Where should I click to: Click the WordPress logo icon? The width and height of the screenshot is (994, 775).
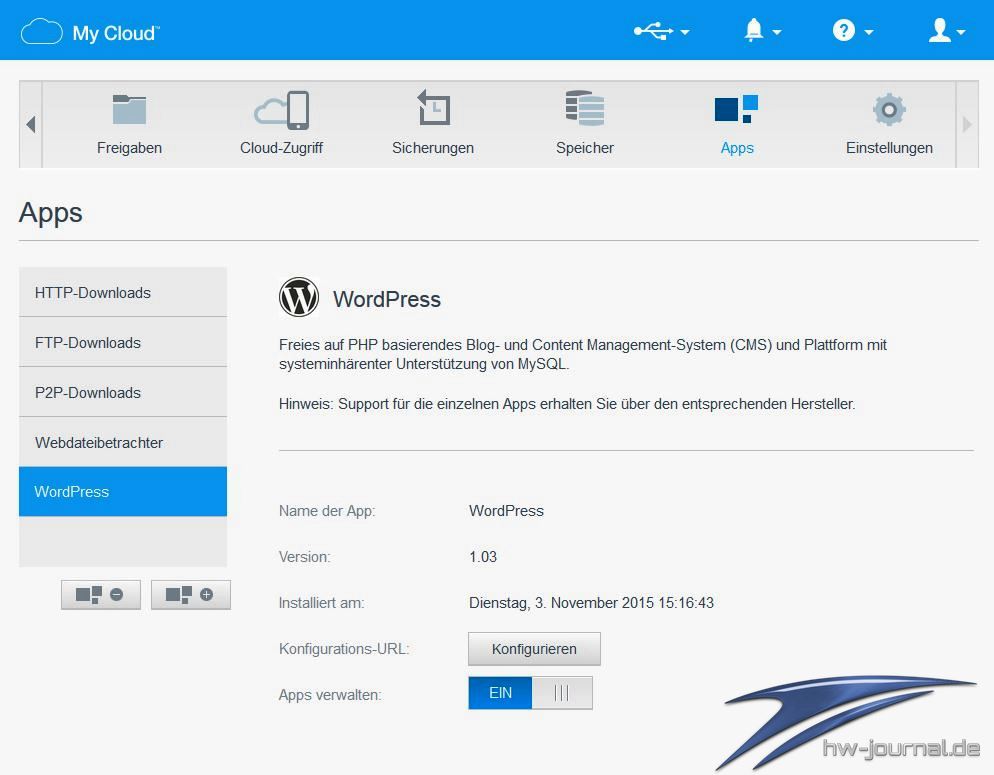point(298,298)
